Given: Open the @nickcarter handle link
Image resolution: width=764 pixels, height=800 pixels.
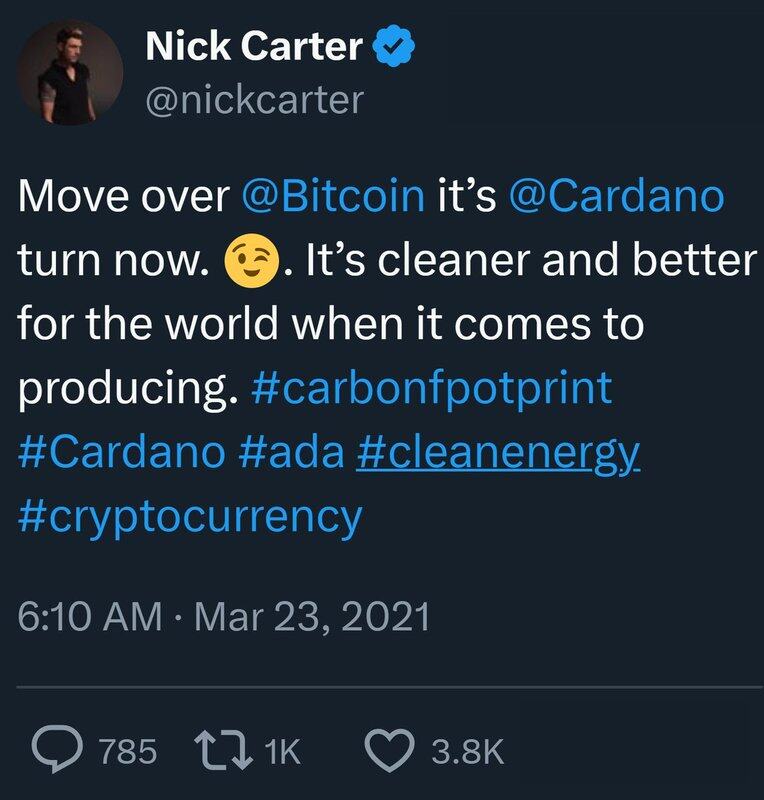Looking at the screenshot, I should (254, 99).
